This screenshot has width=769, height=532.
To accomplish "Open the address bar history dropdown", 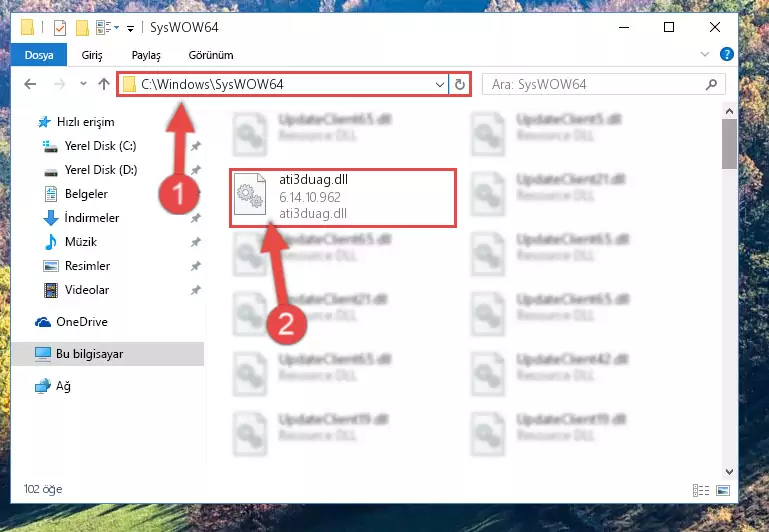I will pyautogui.click(x=440, y=85).
